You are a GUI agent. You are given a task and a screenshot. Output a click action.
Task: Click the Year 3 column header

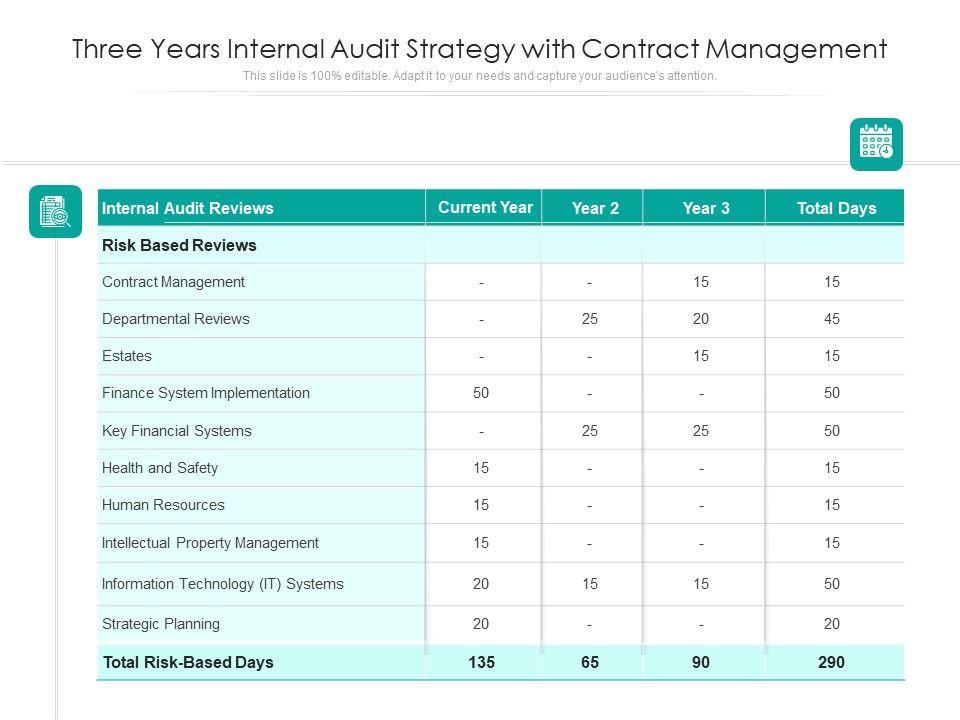[x=706, y=208]
